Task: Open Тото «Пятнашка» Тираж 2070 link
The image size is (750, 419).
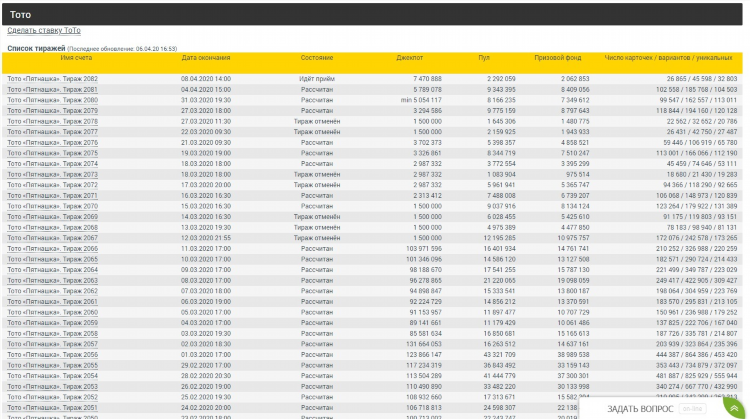Action: click(x=53, y=206)
